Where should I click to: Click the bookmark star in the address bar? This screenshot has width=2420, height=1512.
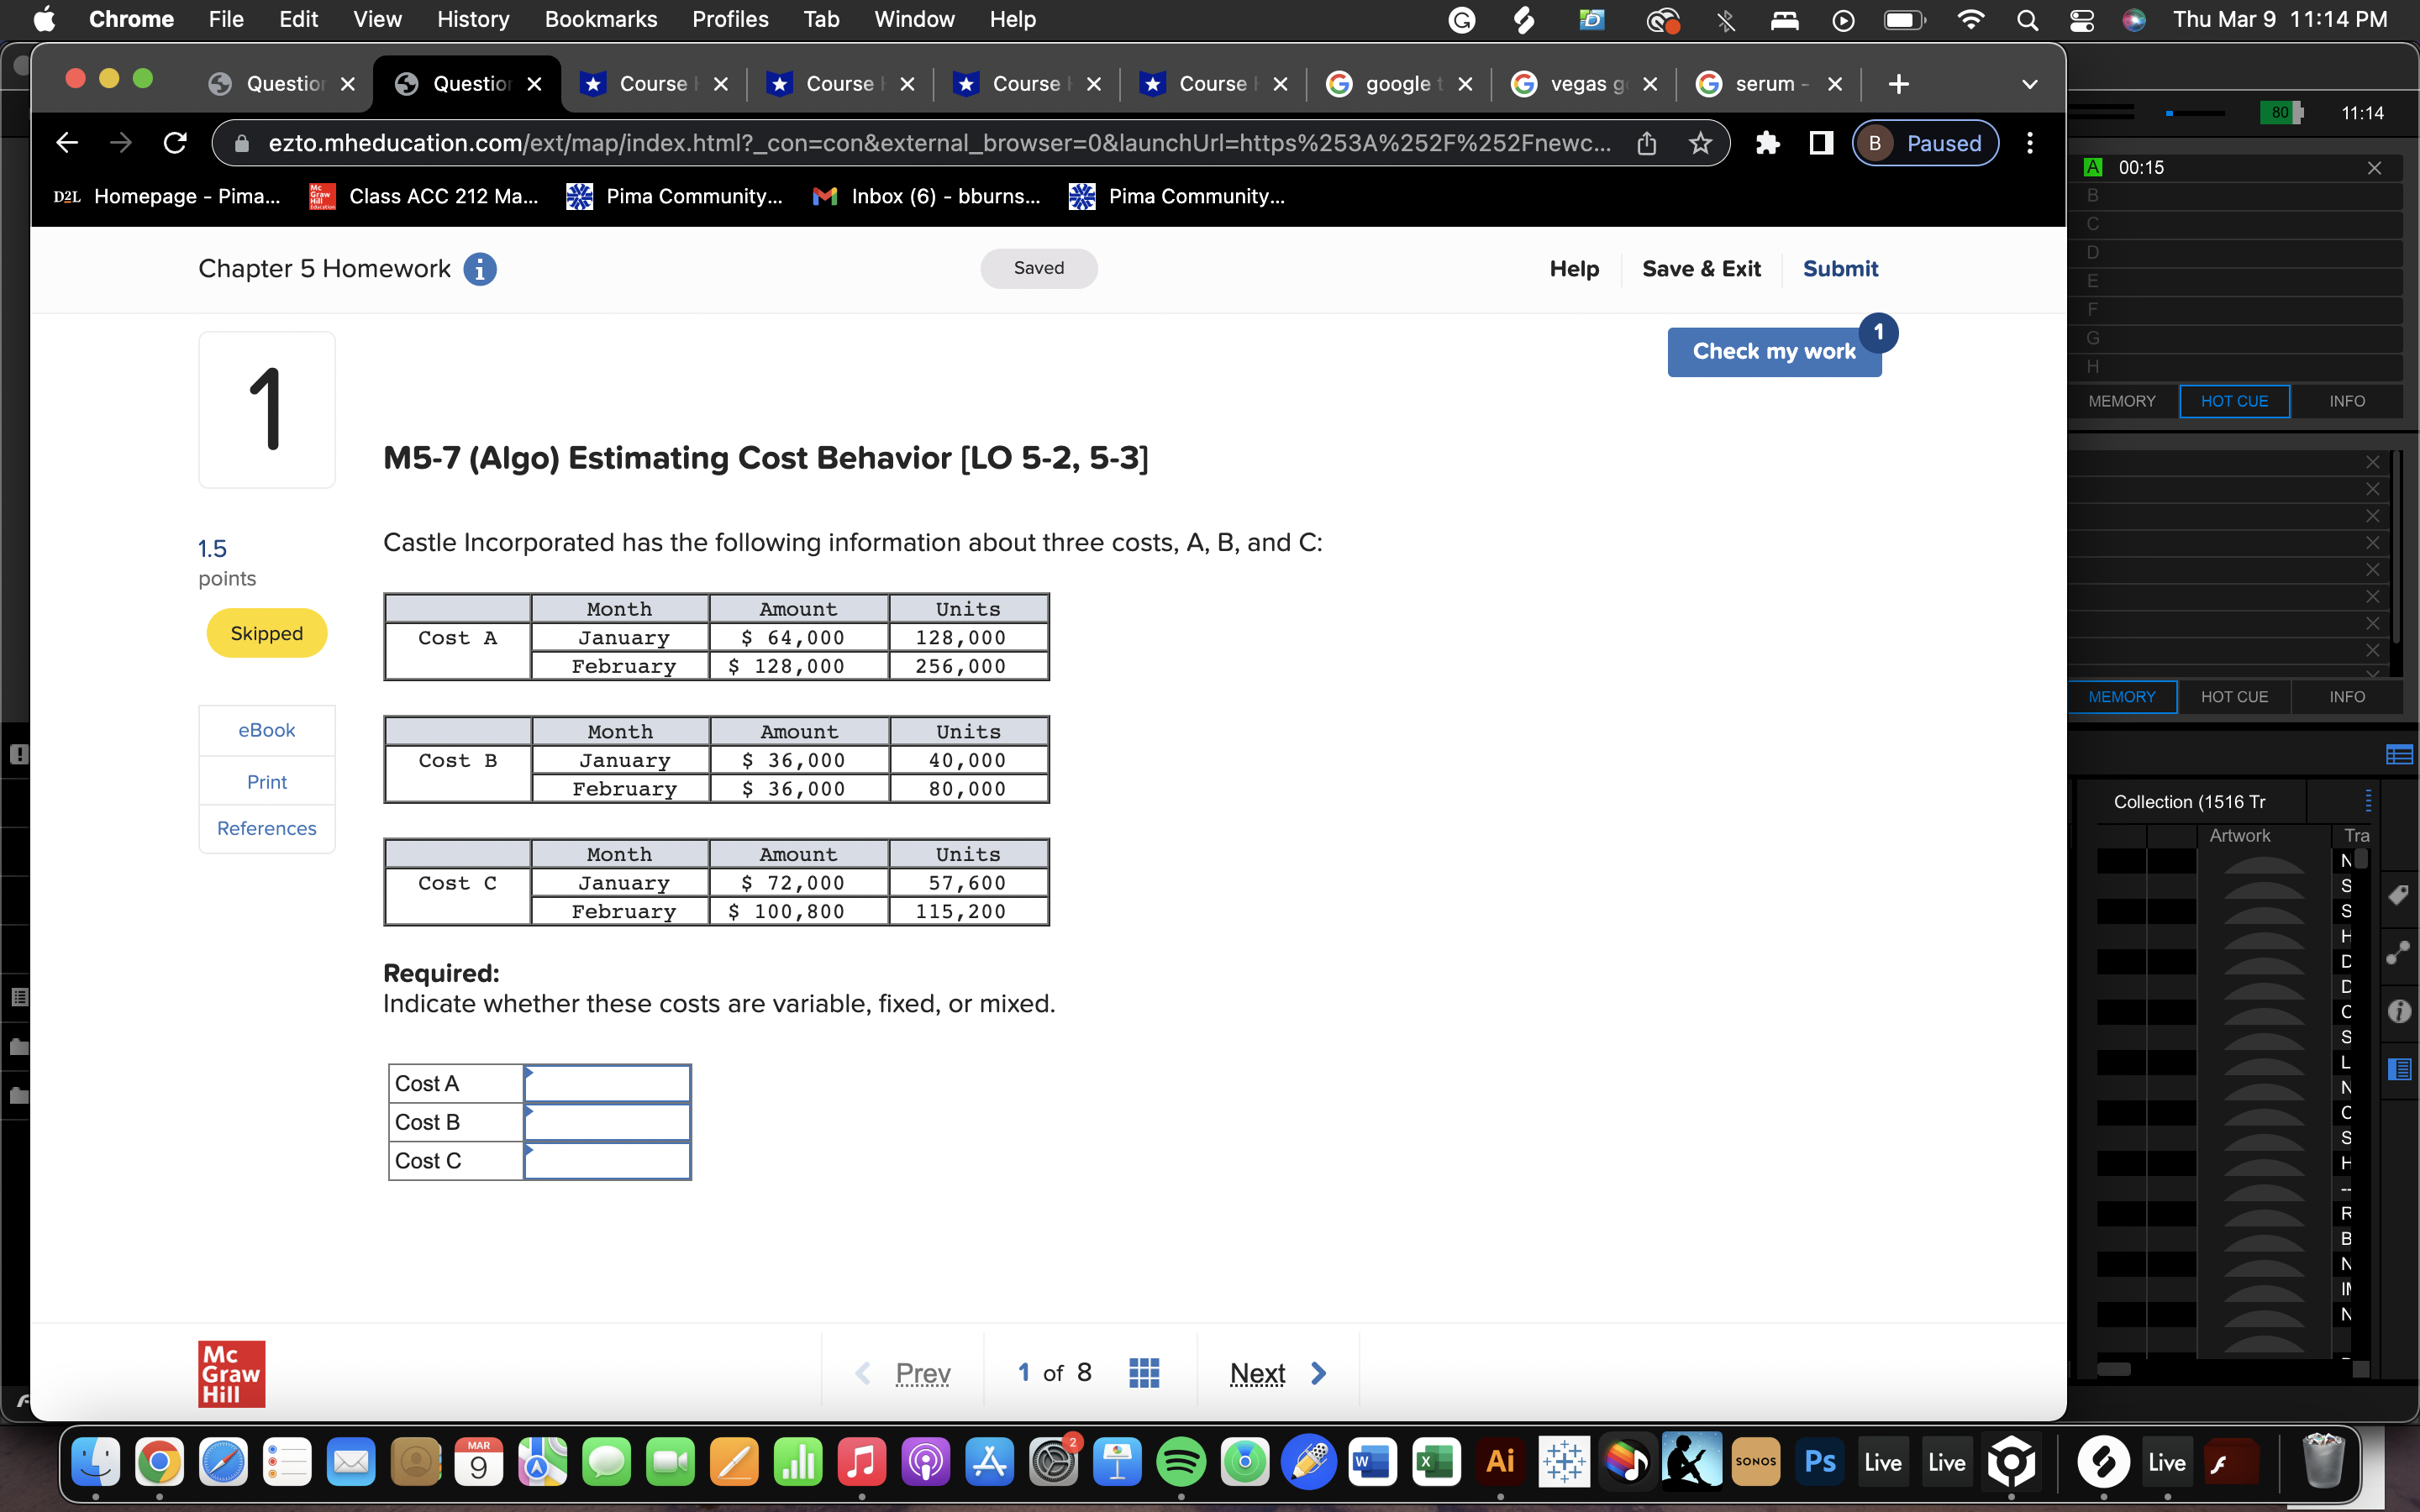pos(1700,143)
